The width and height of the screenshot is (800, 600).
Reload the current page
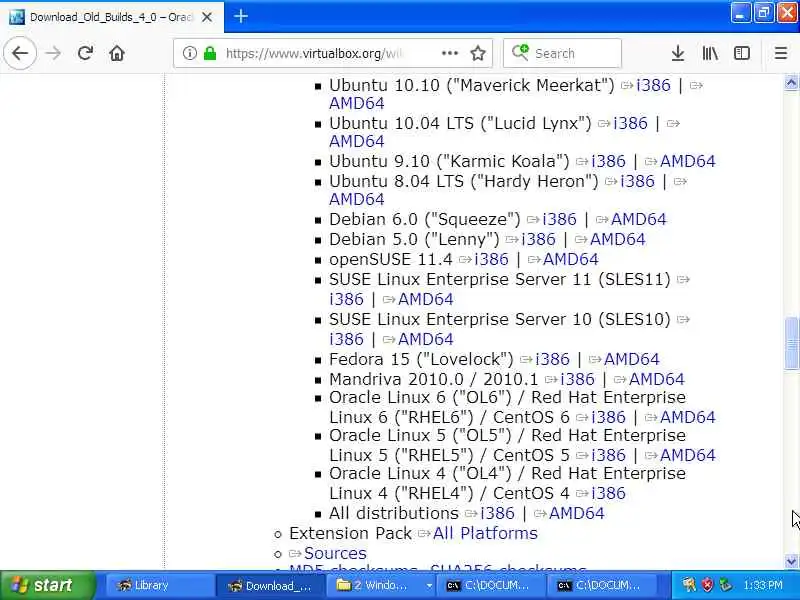[x=85, y=53]
